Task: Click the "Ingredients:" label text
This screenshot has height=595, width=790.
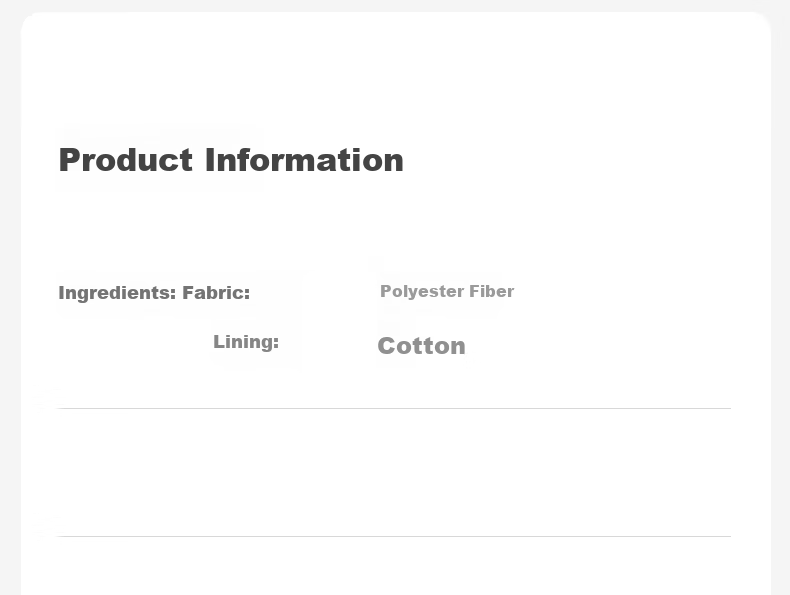Action: tap(117, 293)
